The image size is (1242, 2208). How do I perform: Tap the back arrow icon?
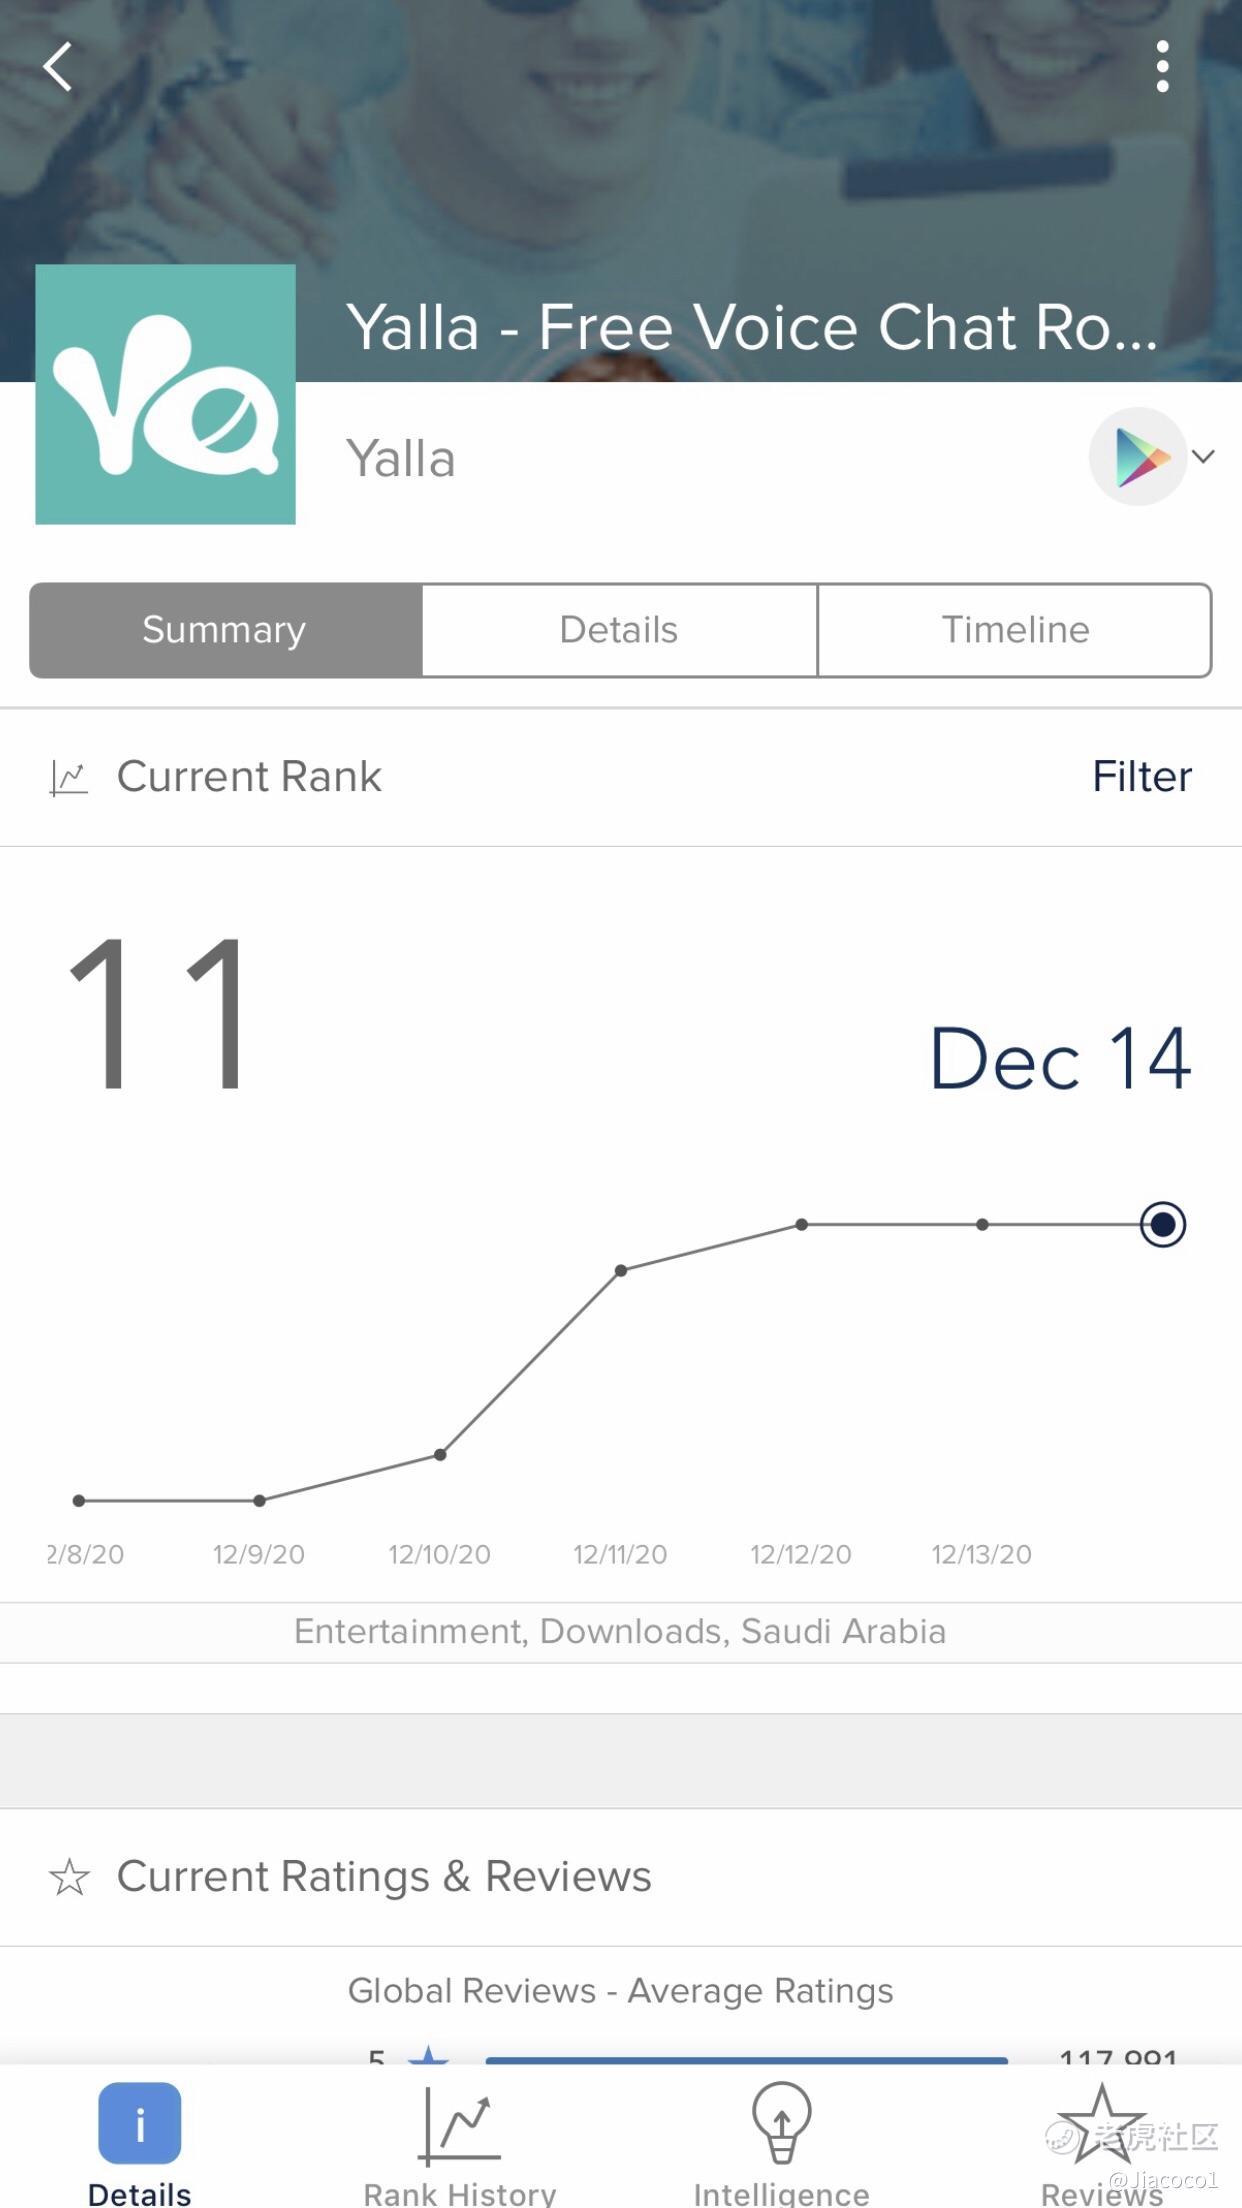58,67
